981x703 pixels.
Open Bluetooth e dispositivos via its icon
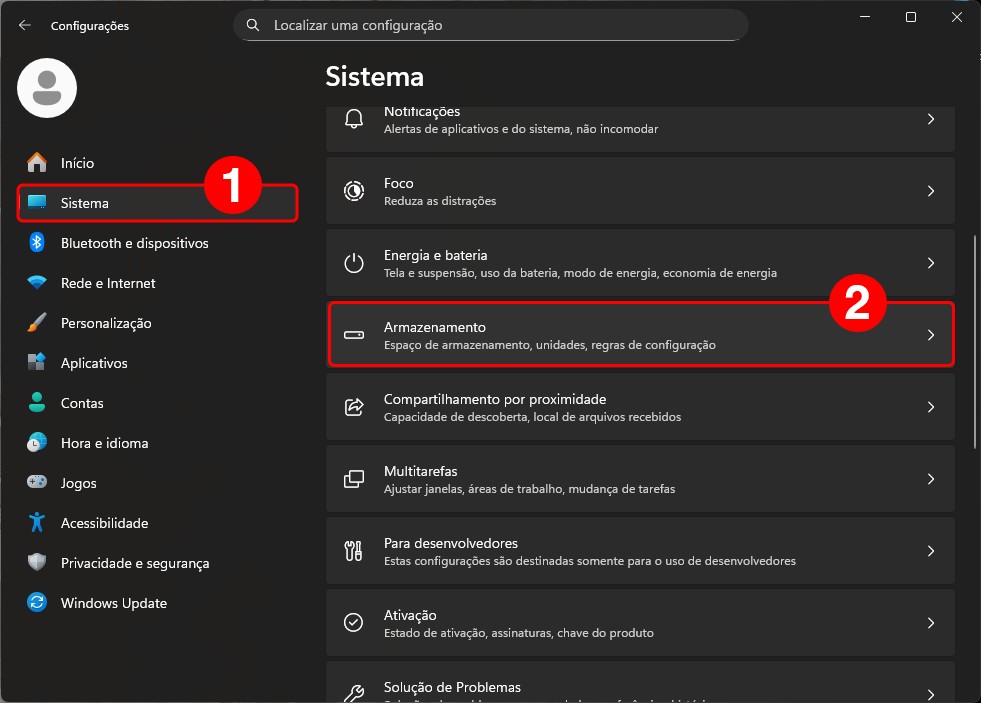[37, 243]
